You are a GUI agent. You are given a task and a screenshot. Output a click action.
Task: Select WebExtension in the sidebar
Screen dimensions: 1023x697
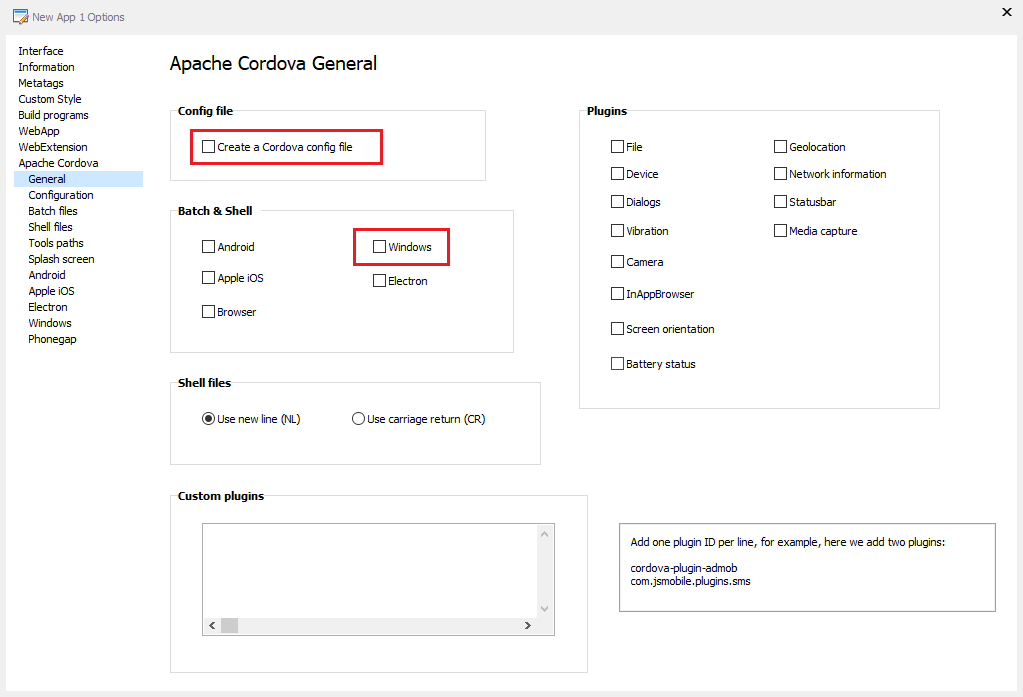click(x=53, y=147)
